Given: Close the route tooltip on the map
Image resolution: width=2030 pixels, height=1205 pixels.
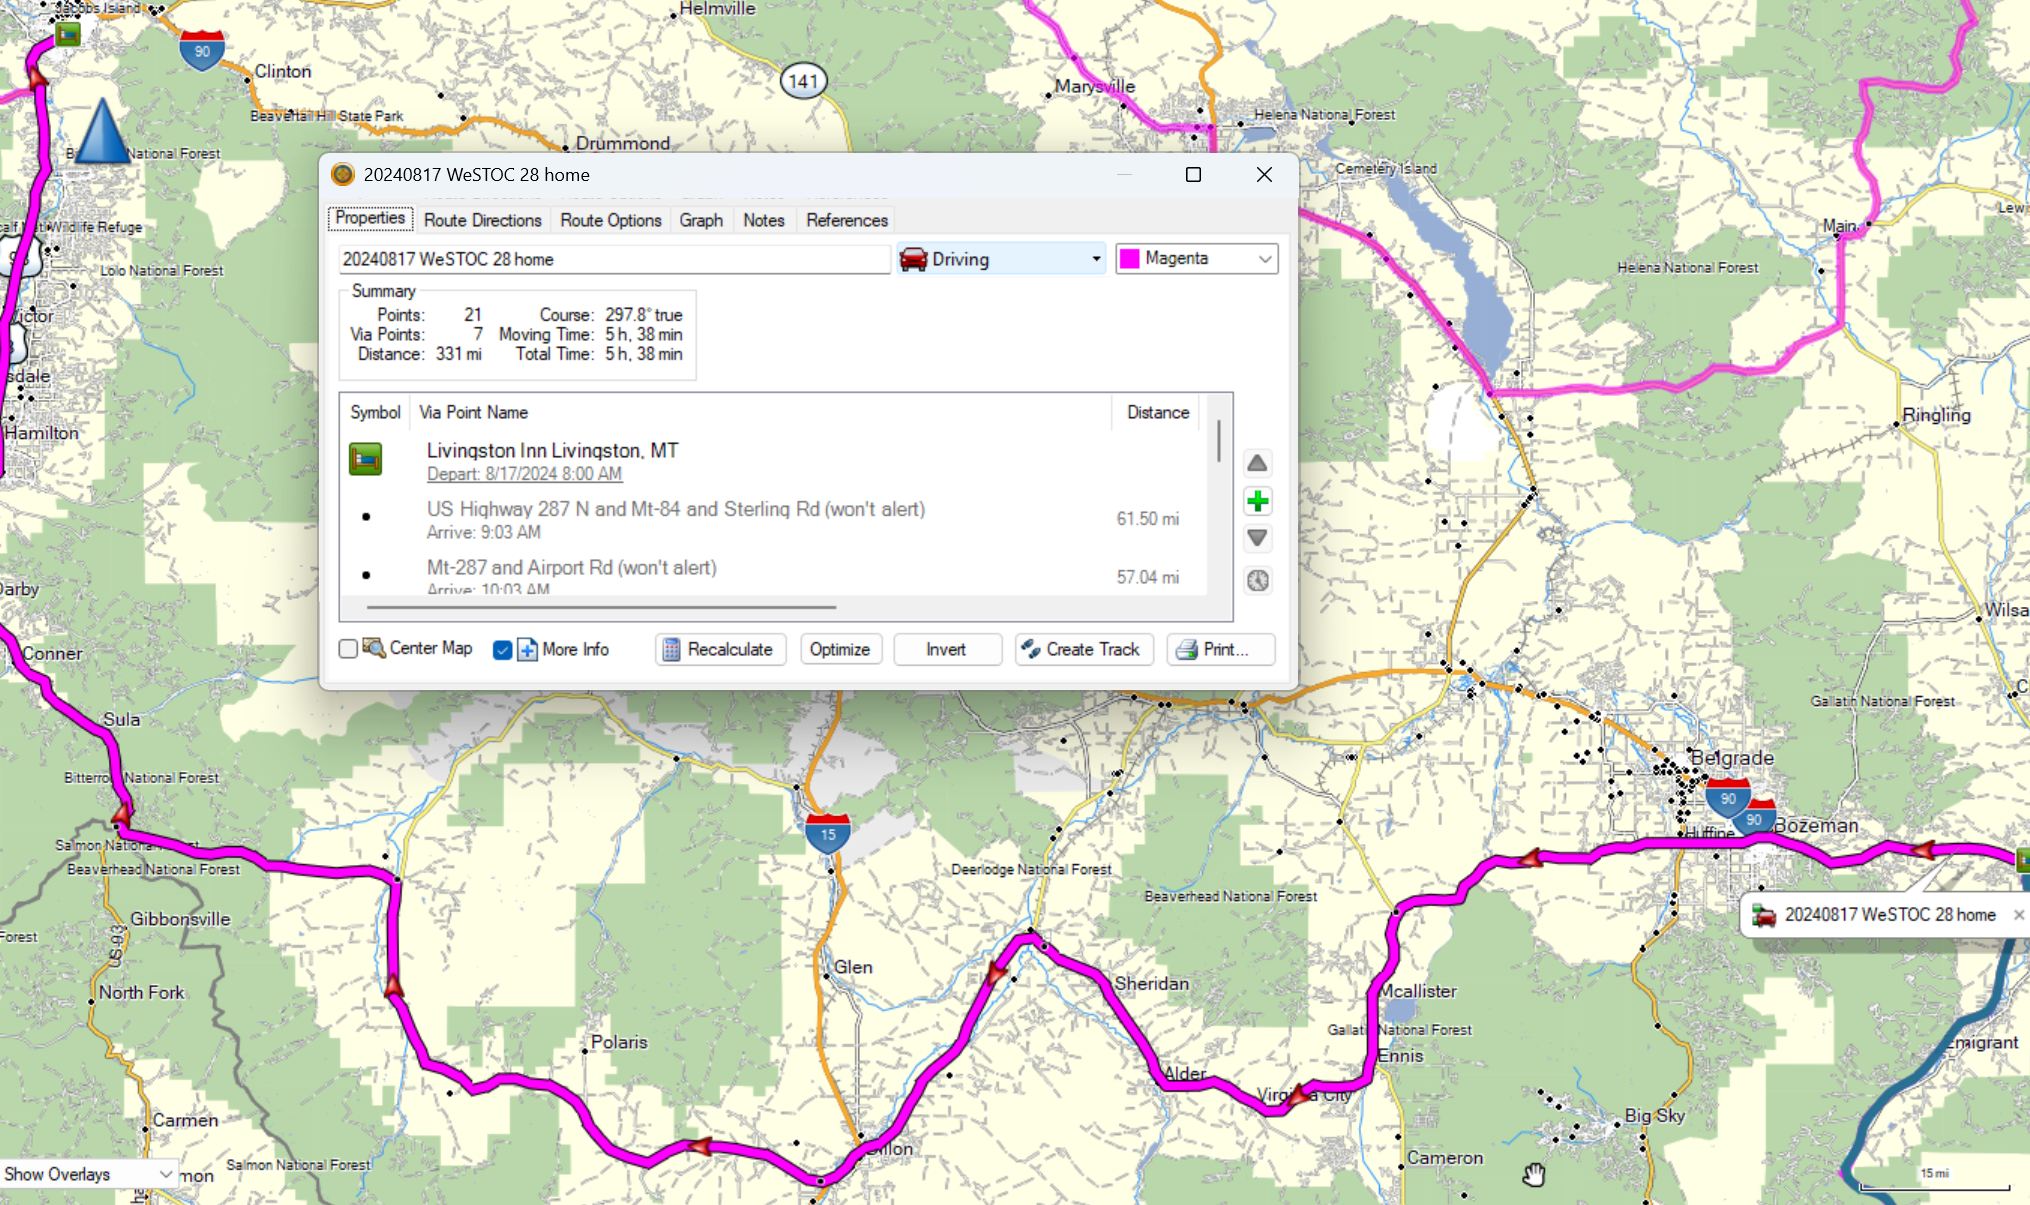Looking at the screenshot, I should pos(2018,915).
